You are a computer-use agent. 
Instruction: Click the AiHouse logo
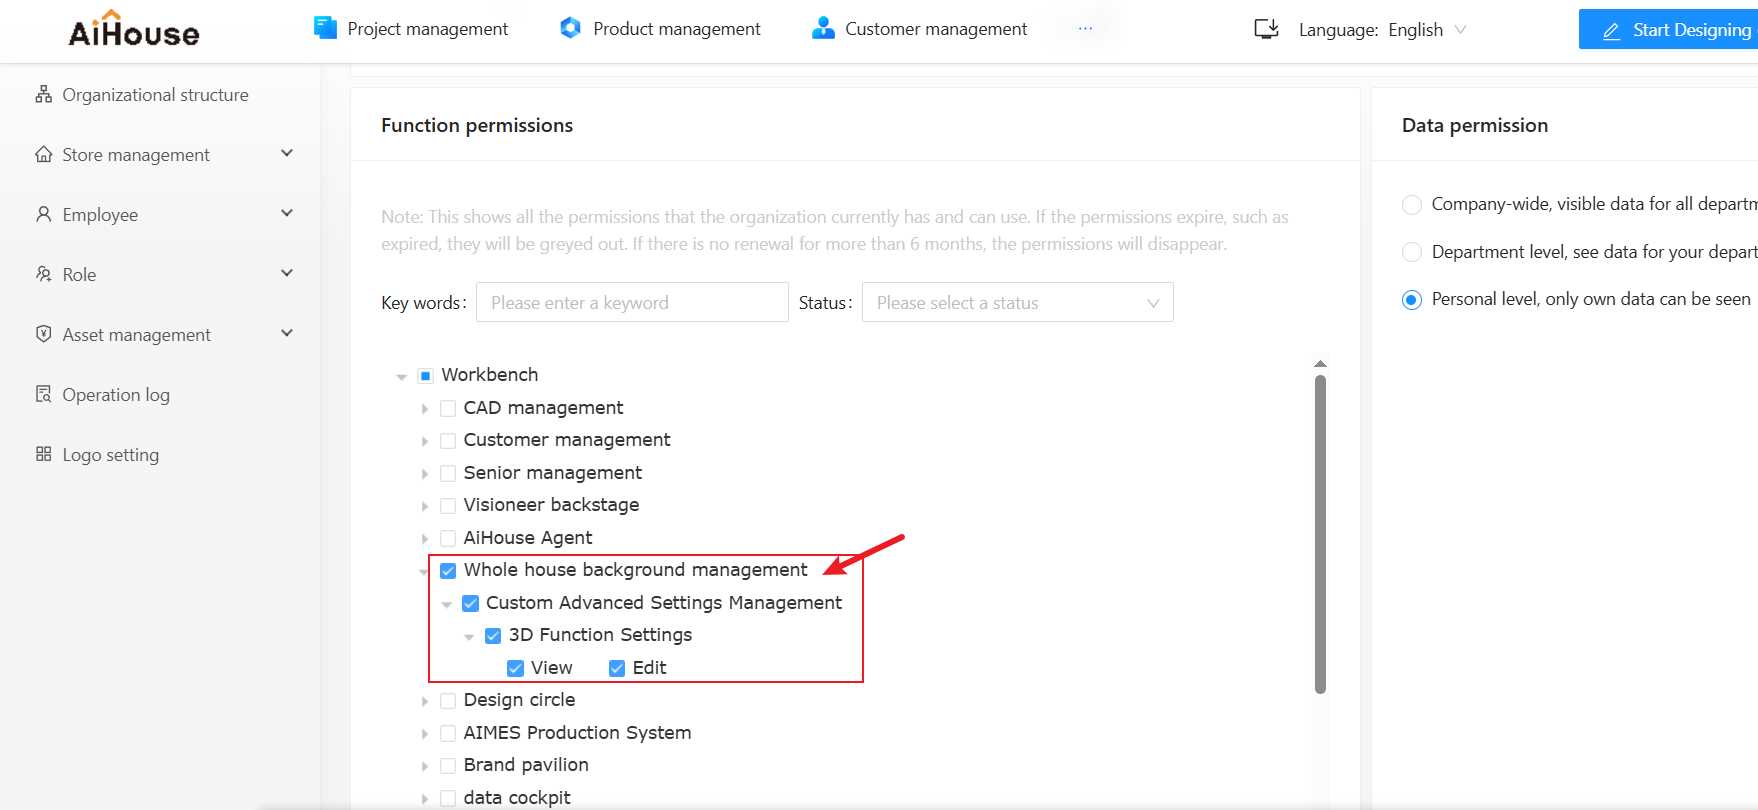[x=134, y=29]
